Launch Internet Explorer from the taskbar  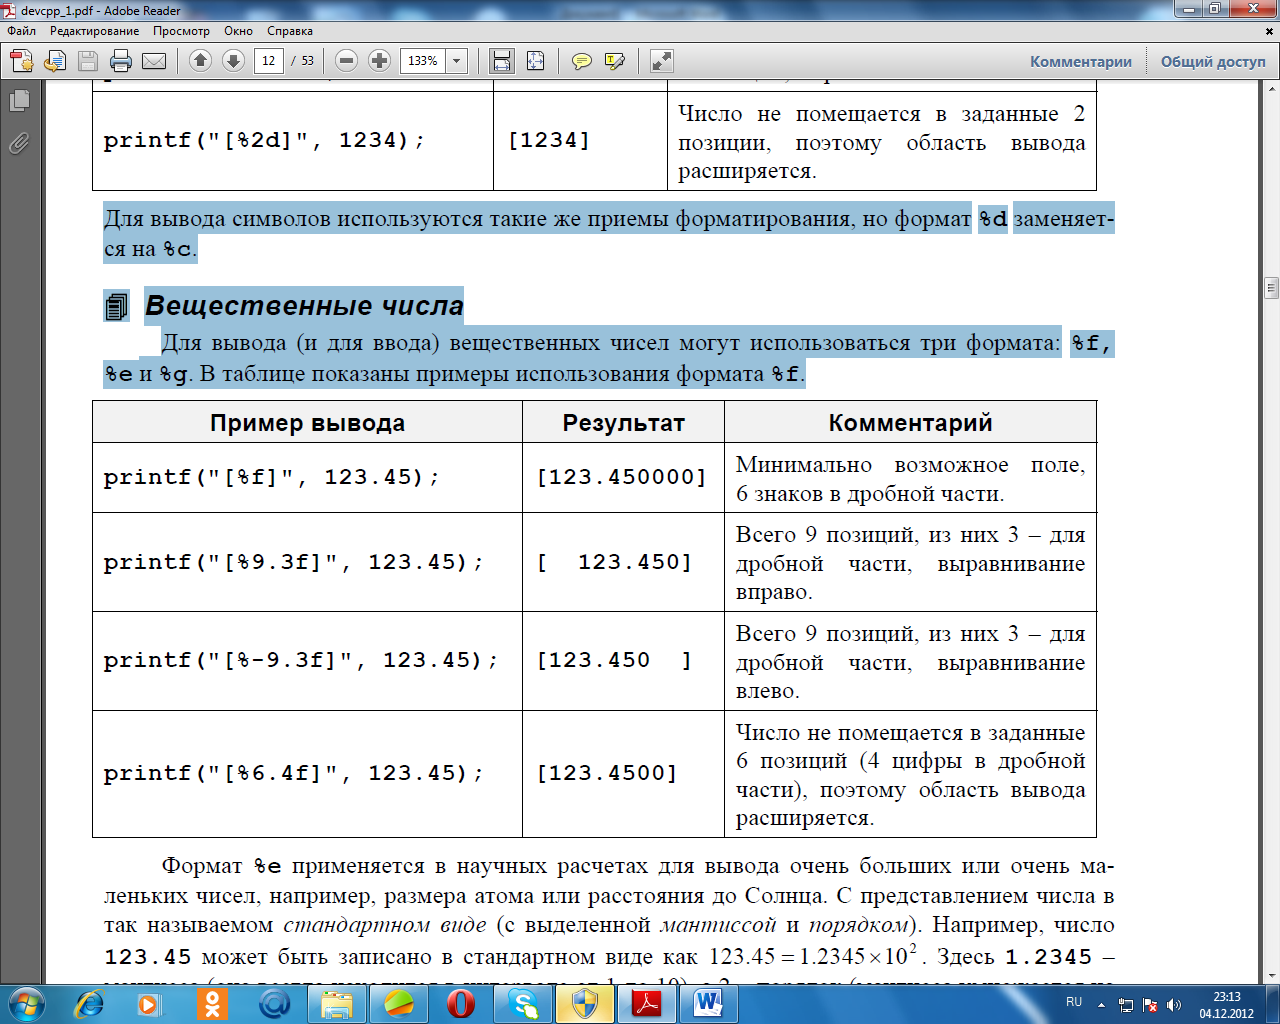[x=90, y=1003]
